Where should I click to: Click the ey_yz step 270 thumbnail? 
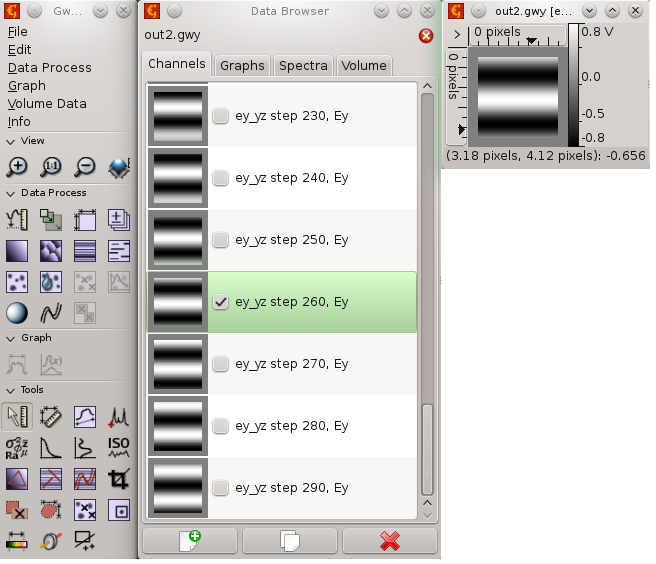[178, 364]
